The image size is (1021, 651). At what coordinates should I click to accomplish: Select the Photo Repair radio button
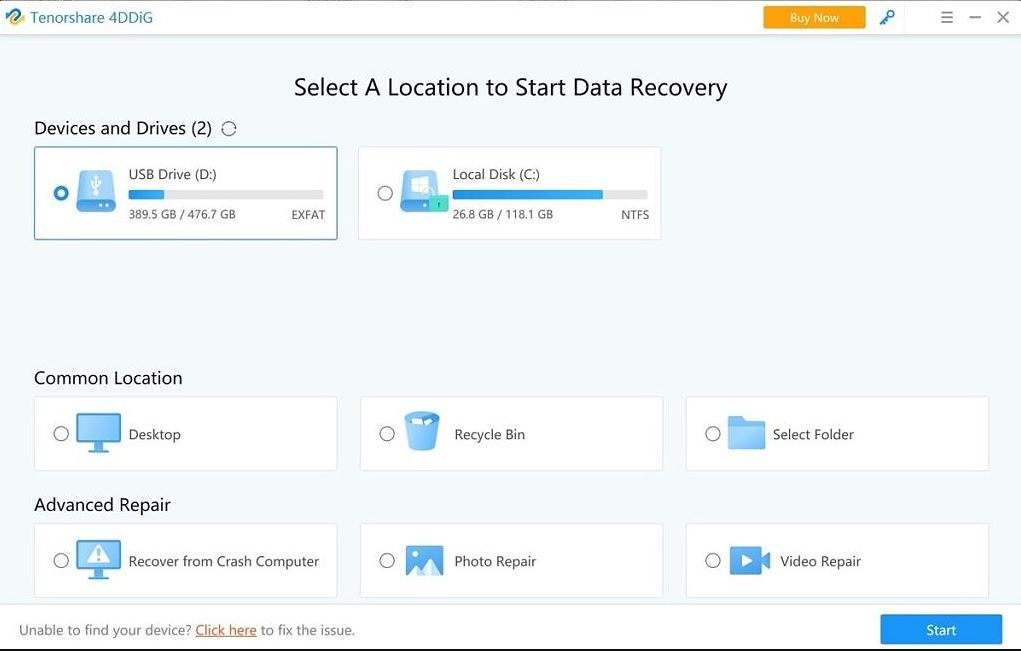coord(387,561)
